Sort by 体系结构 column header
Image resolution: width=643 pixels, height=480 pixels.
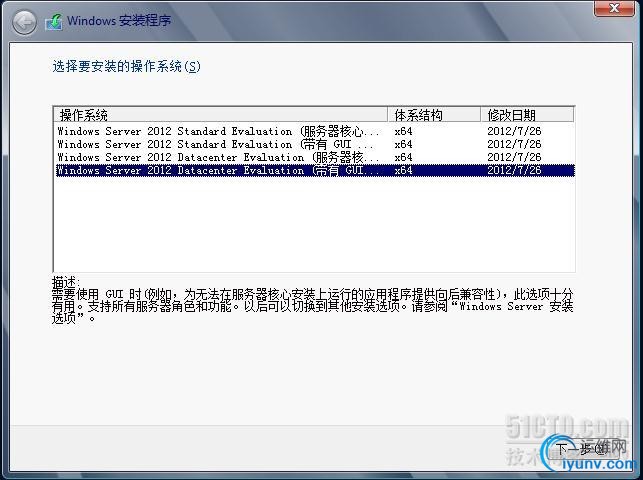(434, 115)
